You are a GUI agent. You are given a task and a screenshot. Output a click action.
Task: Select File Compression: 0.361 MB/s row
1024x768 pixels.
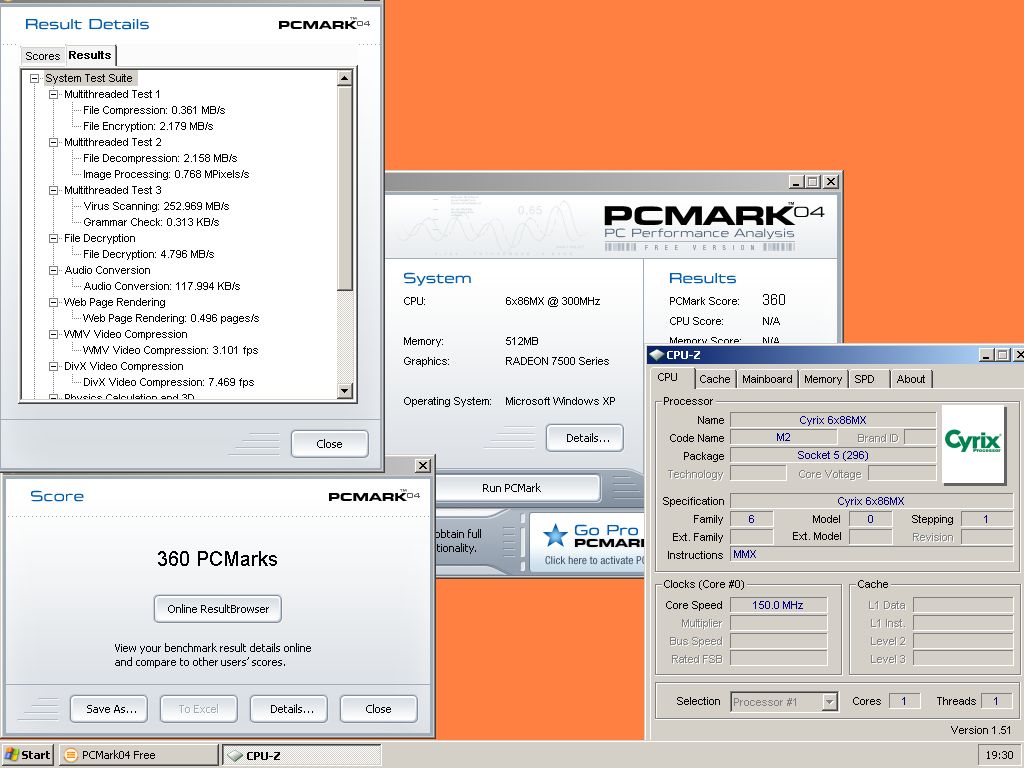coord(154,110)
